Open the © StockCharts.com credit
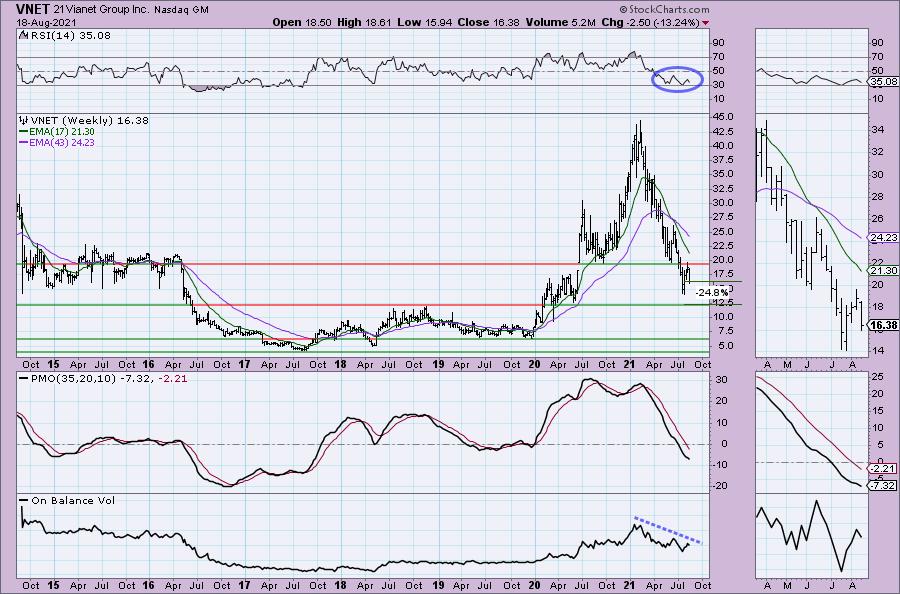The height and width of the screenshot is (594, 900). click(x=664, y=9)
